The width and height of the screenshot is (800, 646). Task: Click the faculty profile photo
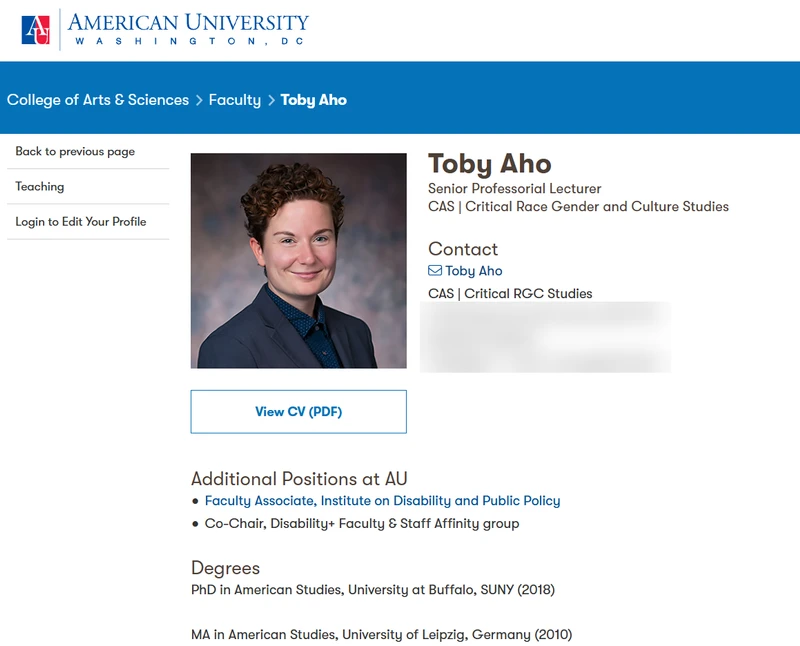pos(298,261)
